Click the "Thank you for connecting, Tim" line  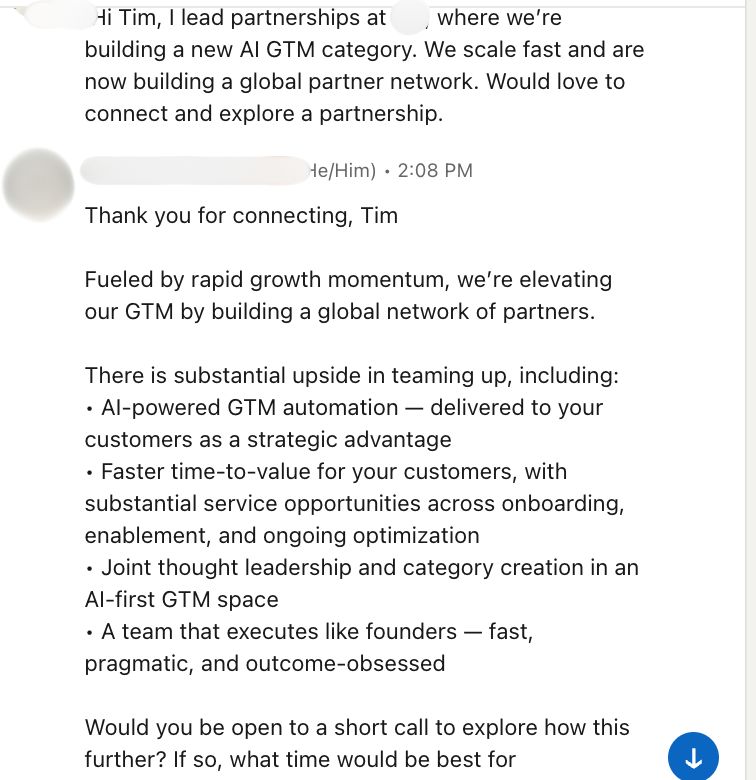[241, 216]
